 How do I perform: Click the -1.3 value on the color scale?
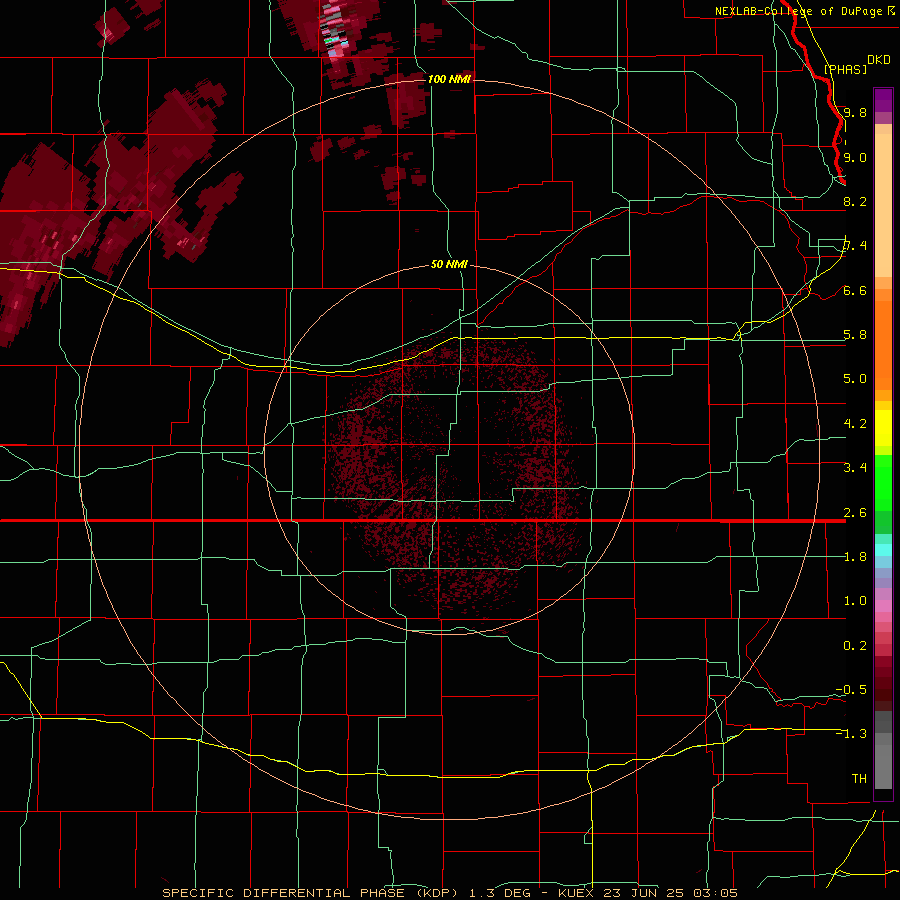pos(851,734)
